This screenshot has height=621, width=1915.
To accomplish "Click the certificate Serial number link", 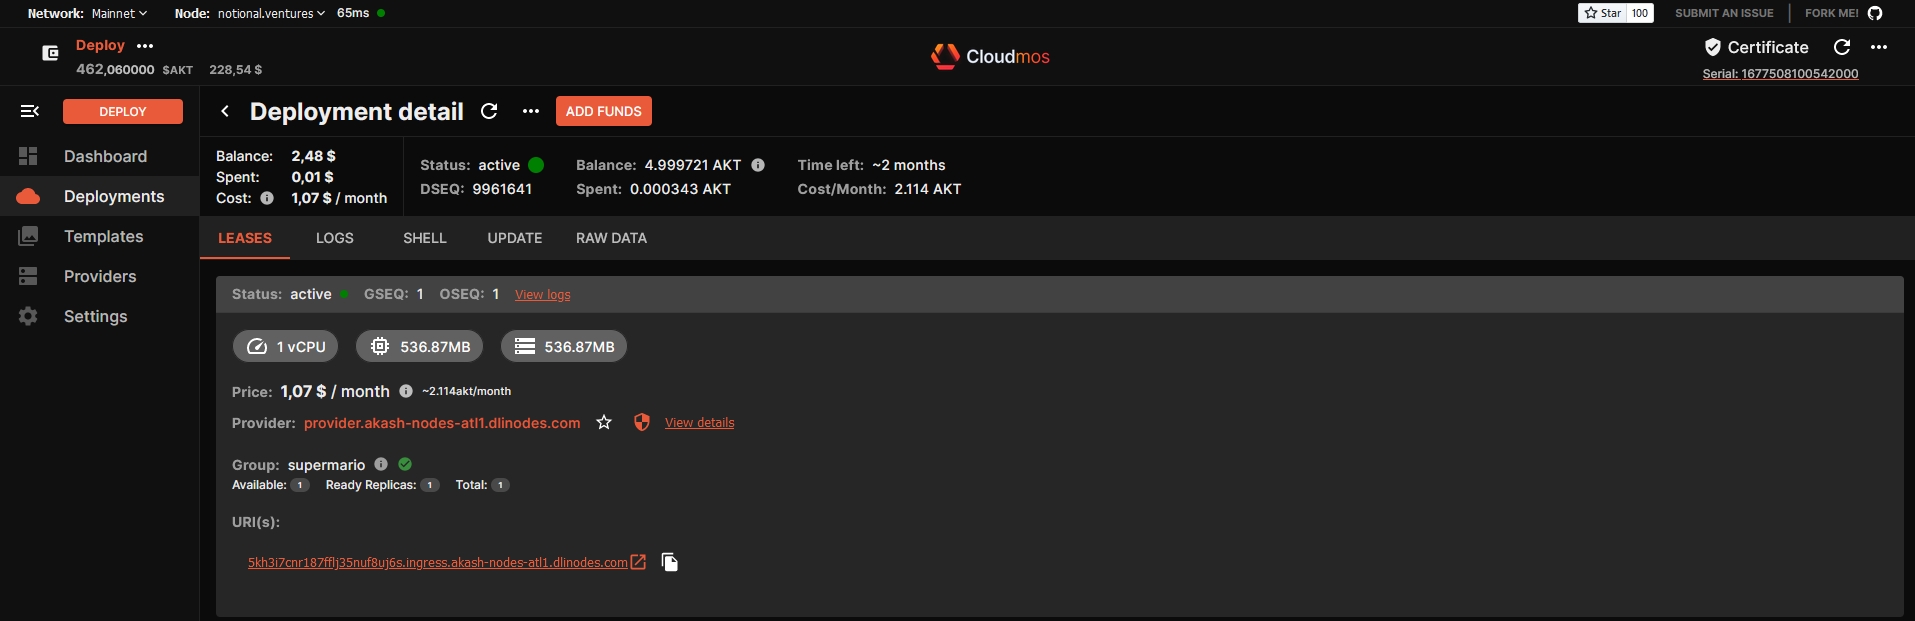I will click(1781, 74).
